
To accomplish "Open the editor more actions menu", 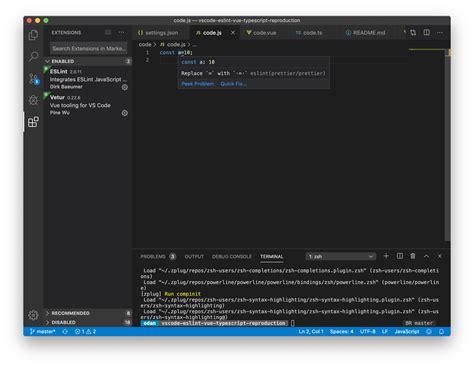I will pos(440,33).
